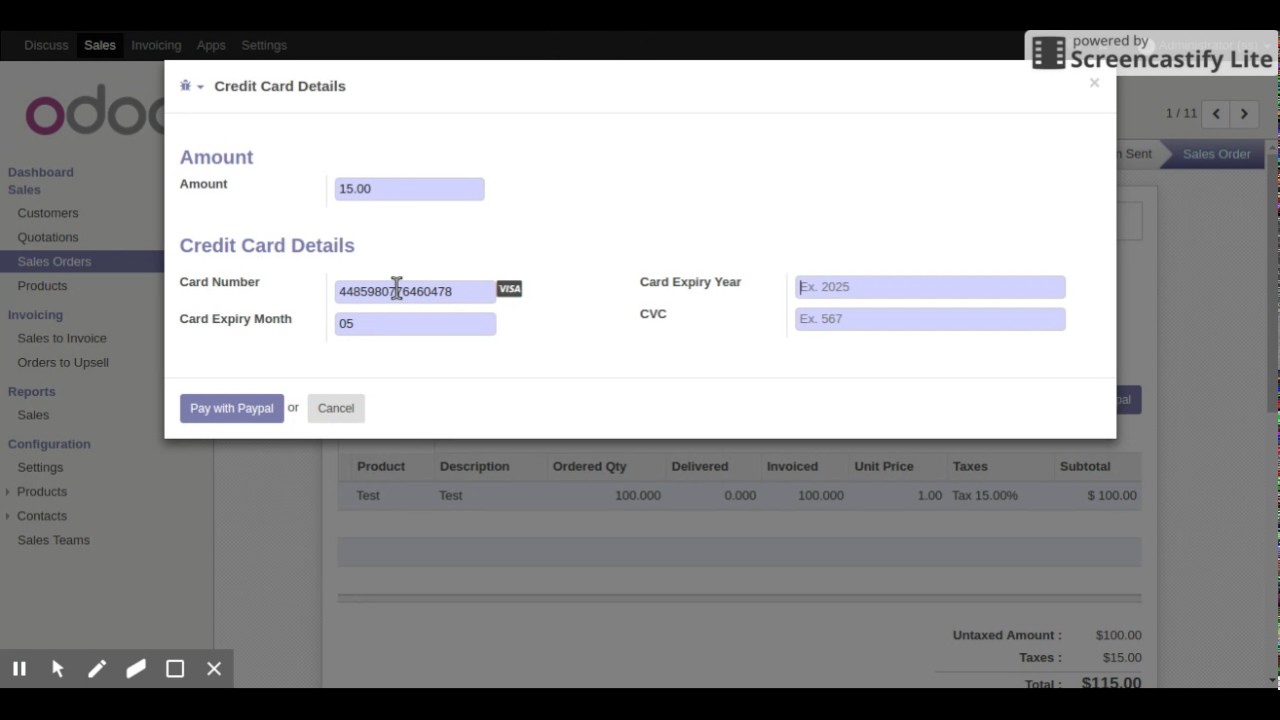Click the CVC input field
Screen dimensions: 1280x720
tap(930, 319)
